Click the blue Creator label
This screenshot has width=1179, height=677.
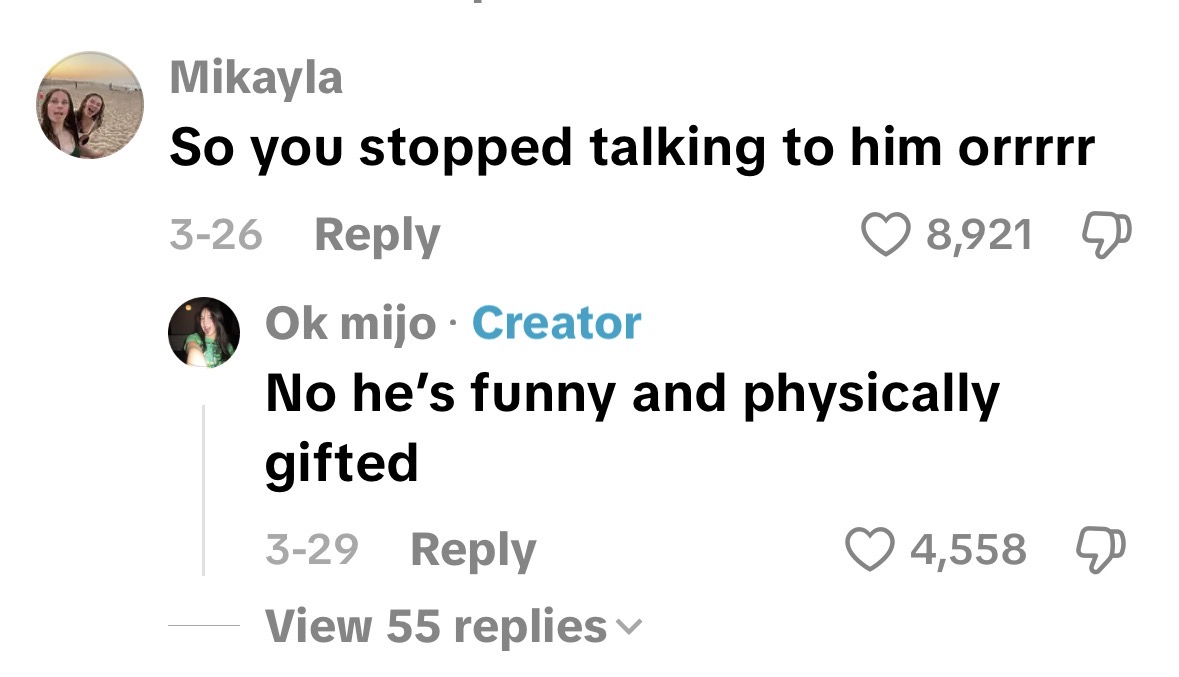556,323
